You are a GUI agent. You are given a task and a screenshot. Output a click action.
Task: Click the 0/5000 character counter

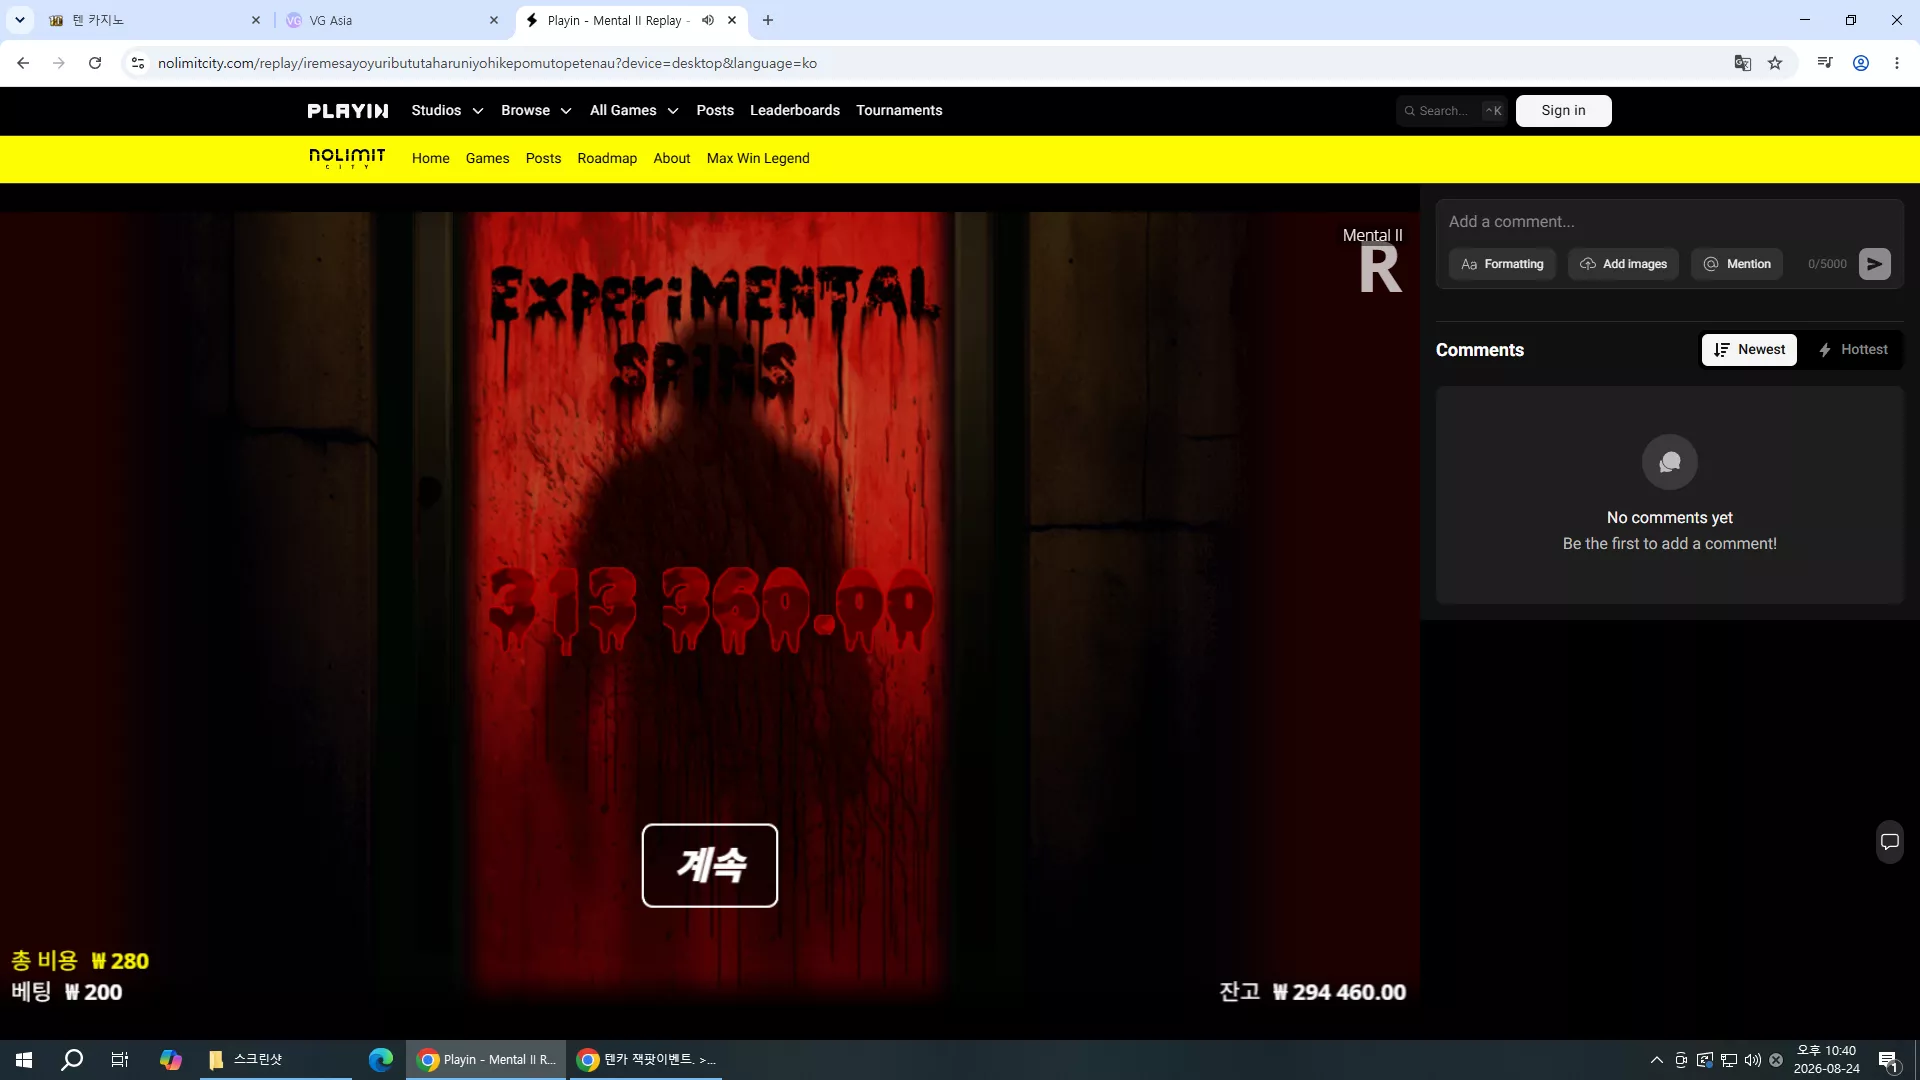point(1827,264)
